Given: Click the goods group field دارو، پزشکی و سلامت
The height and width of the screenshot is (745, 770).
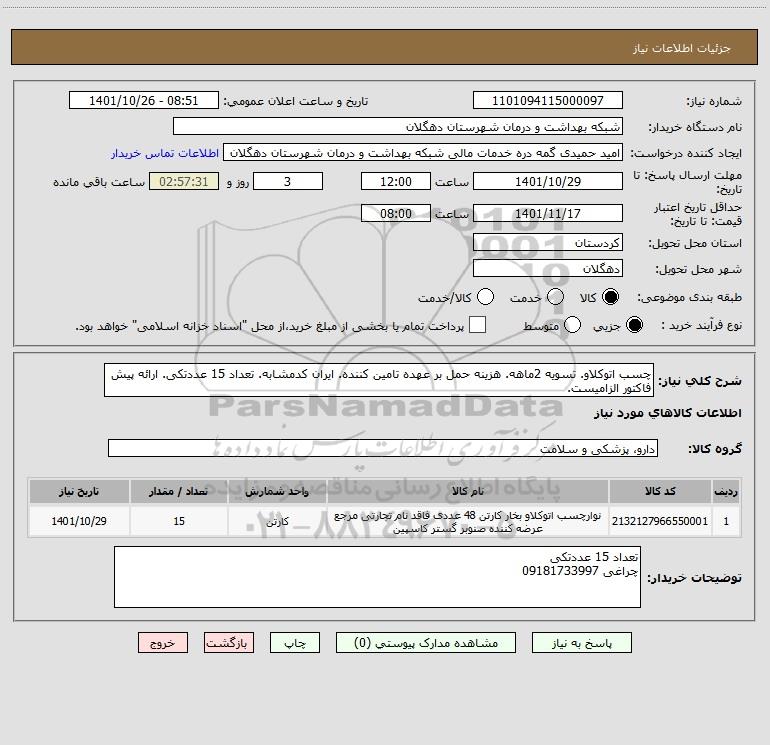Looking at the screenshot, I should (x=383, y=448).
